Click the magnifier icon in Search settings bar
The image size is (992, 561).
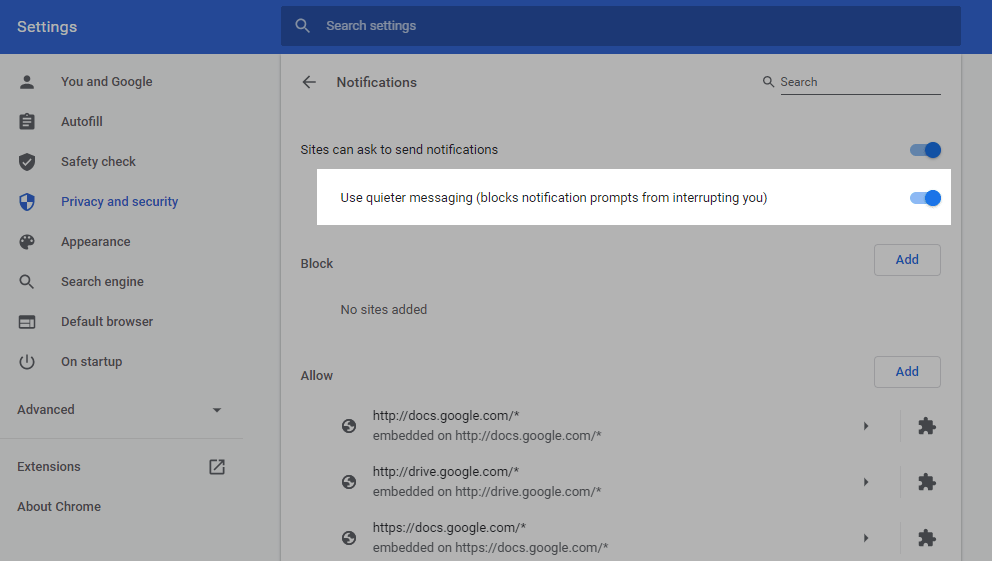point(303,26)
